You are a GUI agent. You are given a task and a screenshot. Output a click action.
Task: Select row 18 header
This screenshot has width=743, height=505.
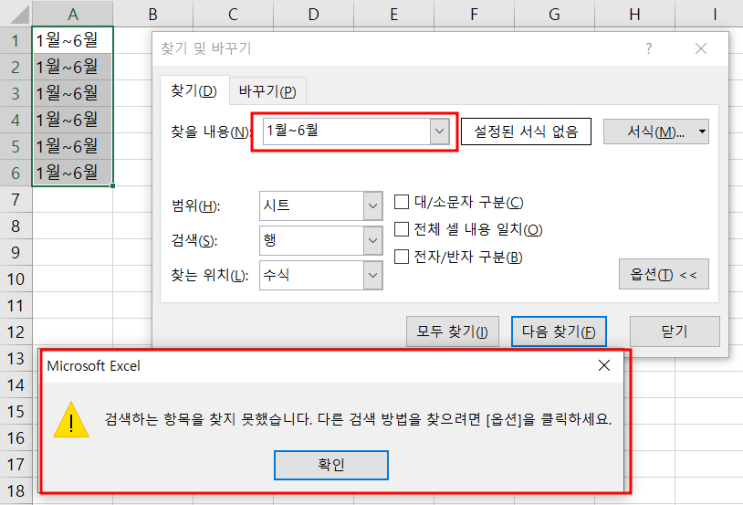point(16,491)
